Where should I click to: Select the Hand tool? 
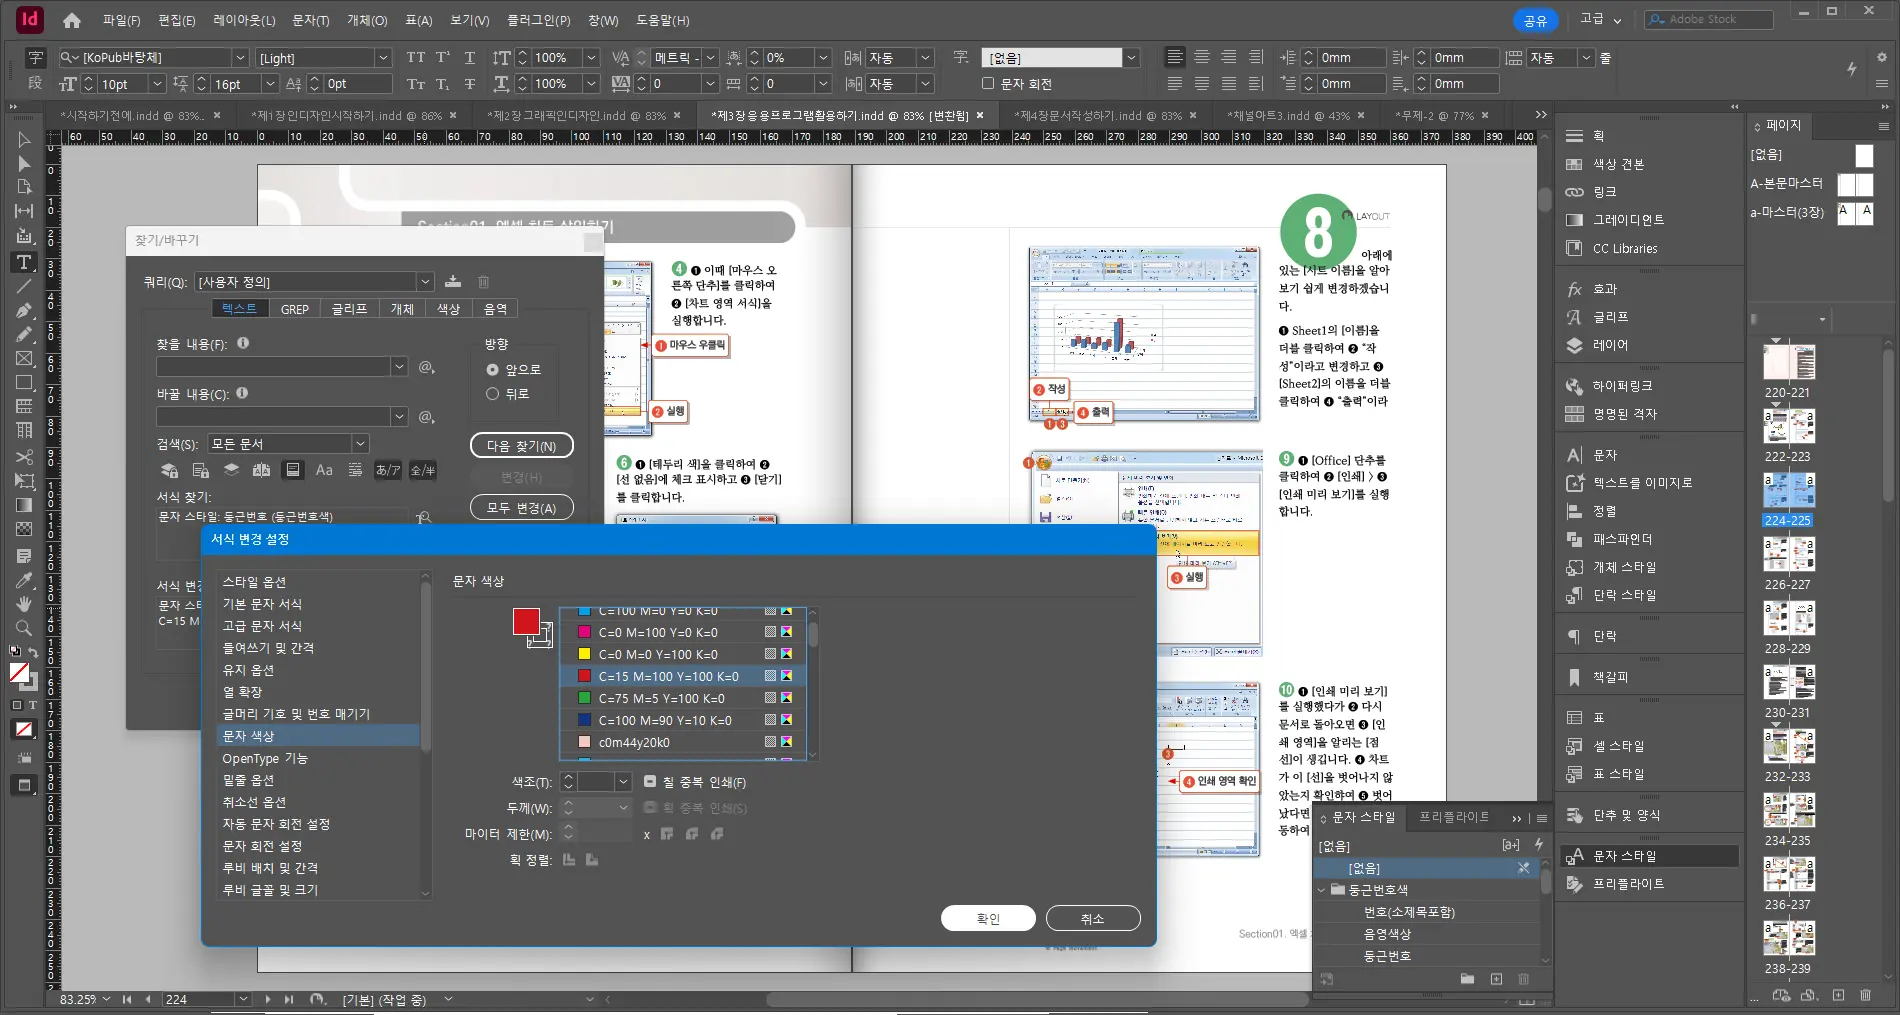click(24, 604)
